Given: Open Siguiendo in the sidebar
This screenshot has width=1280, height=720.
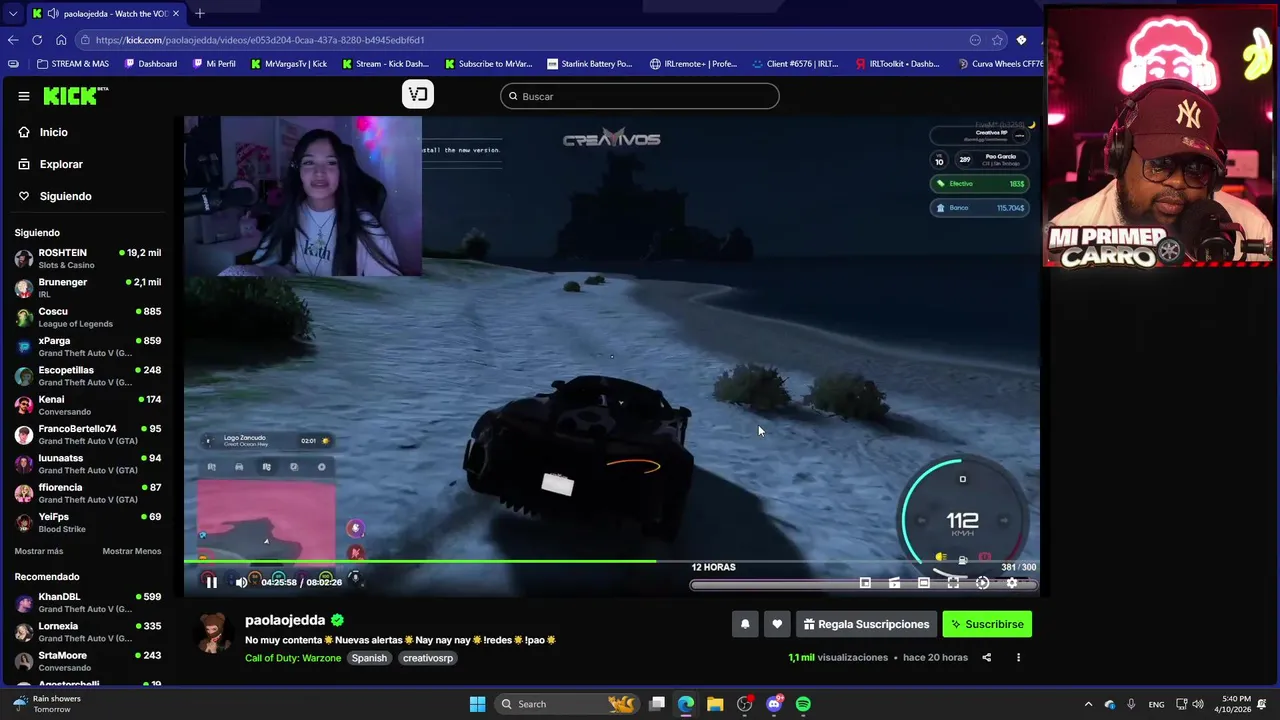Looking at the screenshot, I should click(65, 196).
